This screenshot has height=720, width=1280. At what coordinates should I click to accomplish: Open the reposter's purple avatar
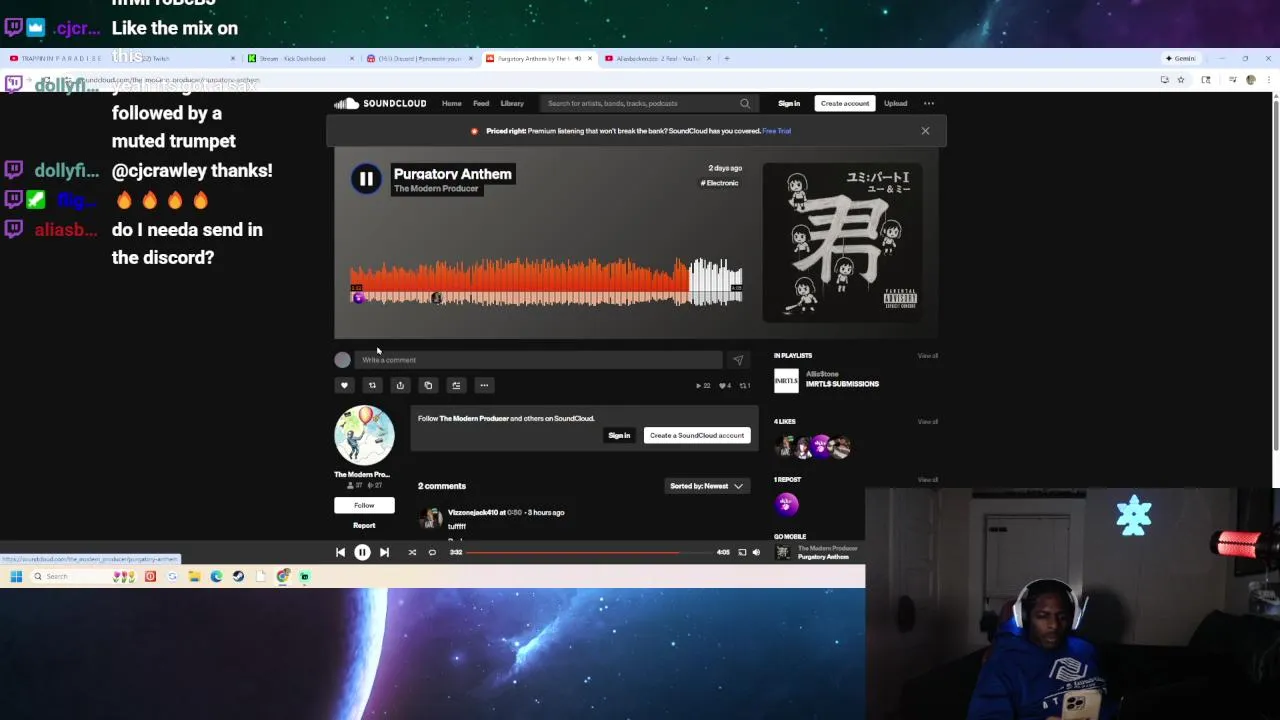pyautogui.click(x=786, y=504)
